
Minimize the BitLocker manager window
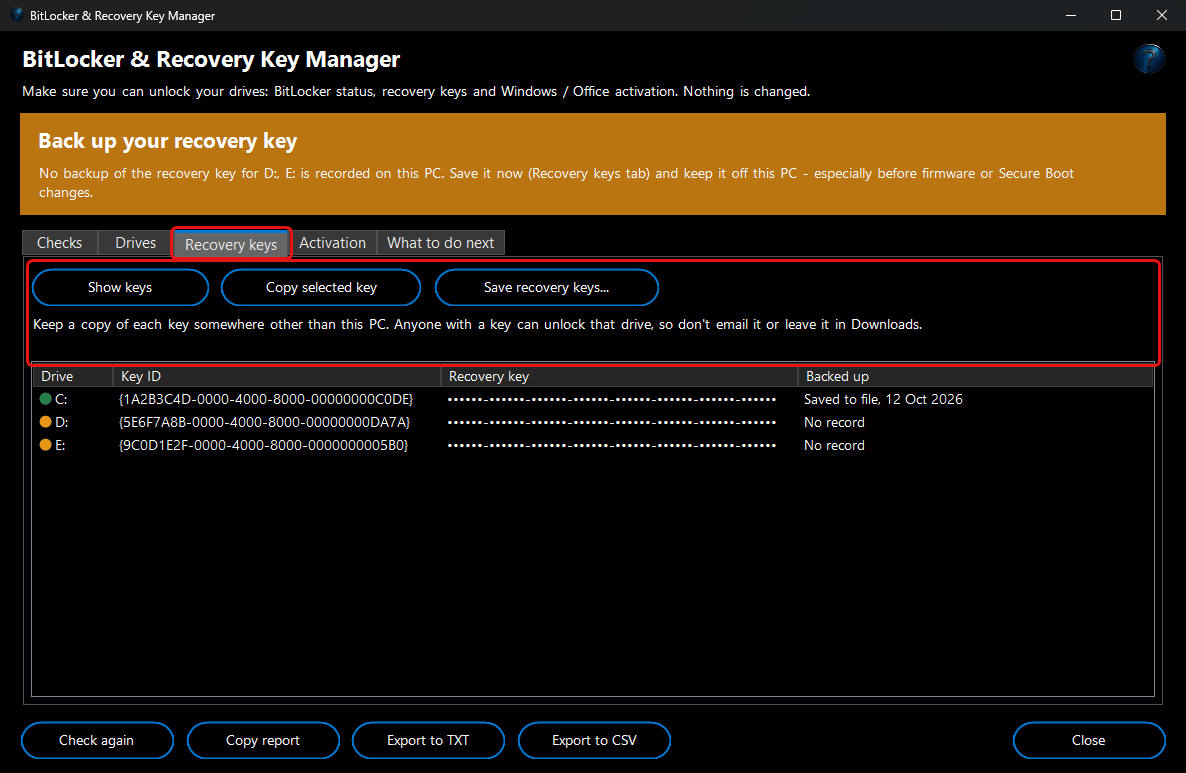(x=1070, y=15)
